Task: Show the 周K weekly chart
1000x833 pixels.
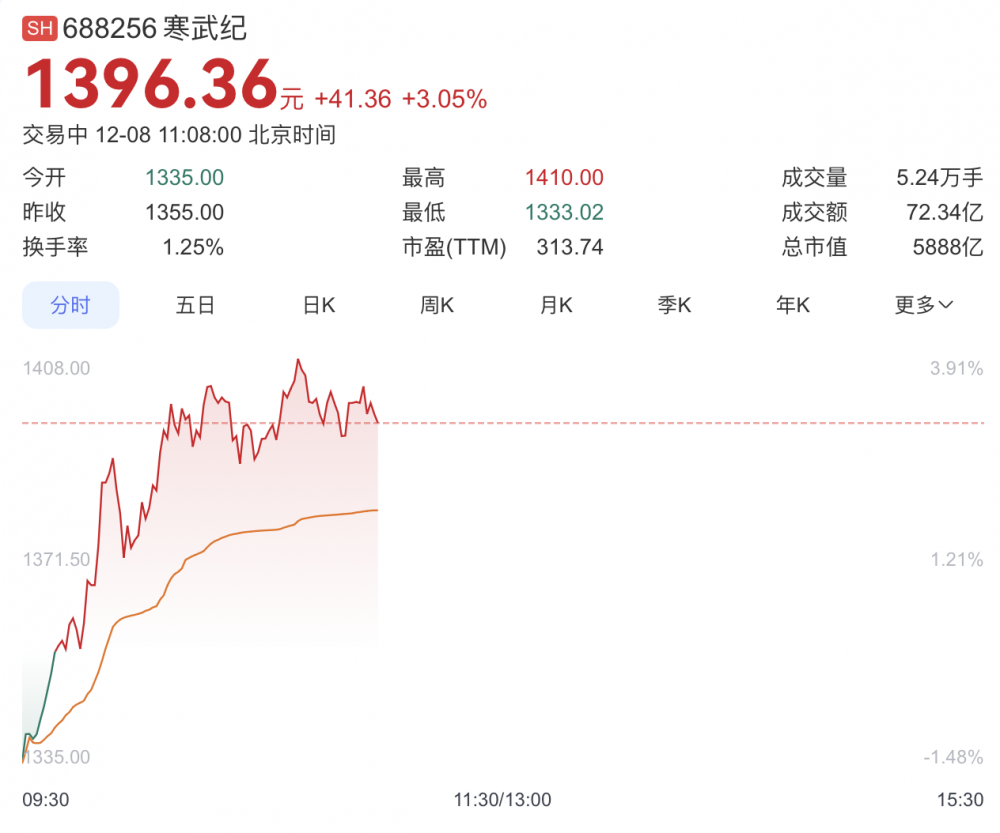Action: (437, 305)
